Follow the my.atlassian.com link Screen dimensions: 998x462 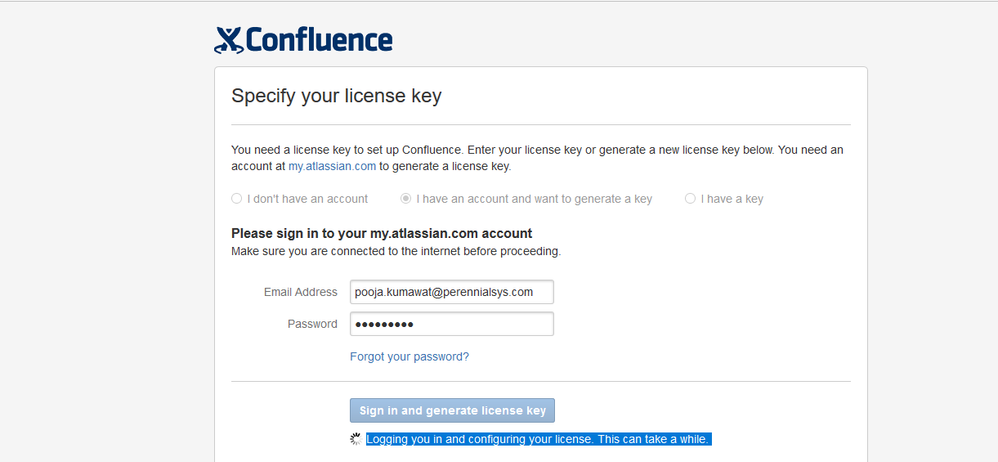pyautogui.click(x=332, y=167)
